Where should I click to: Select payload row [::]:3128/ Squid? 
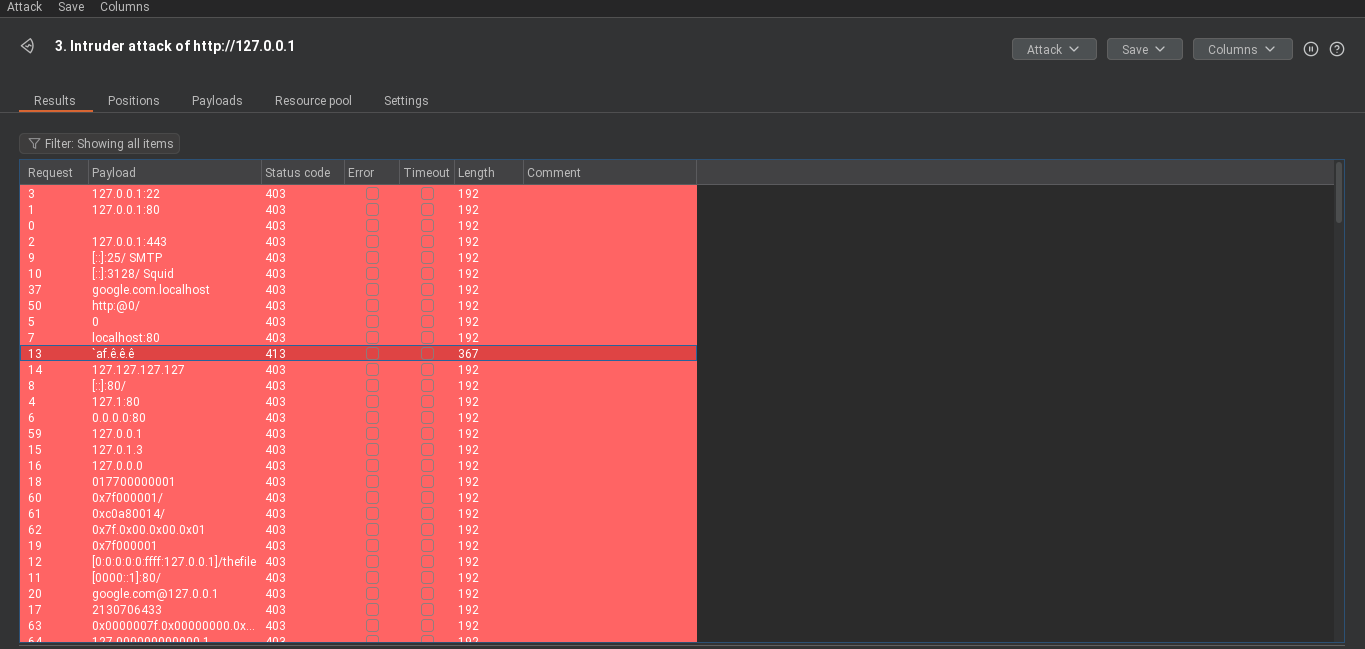coord(358,274)
